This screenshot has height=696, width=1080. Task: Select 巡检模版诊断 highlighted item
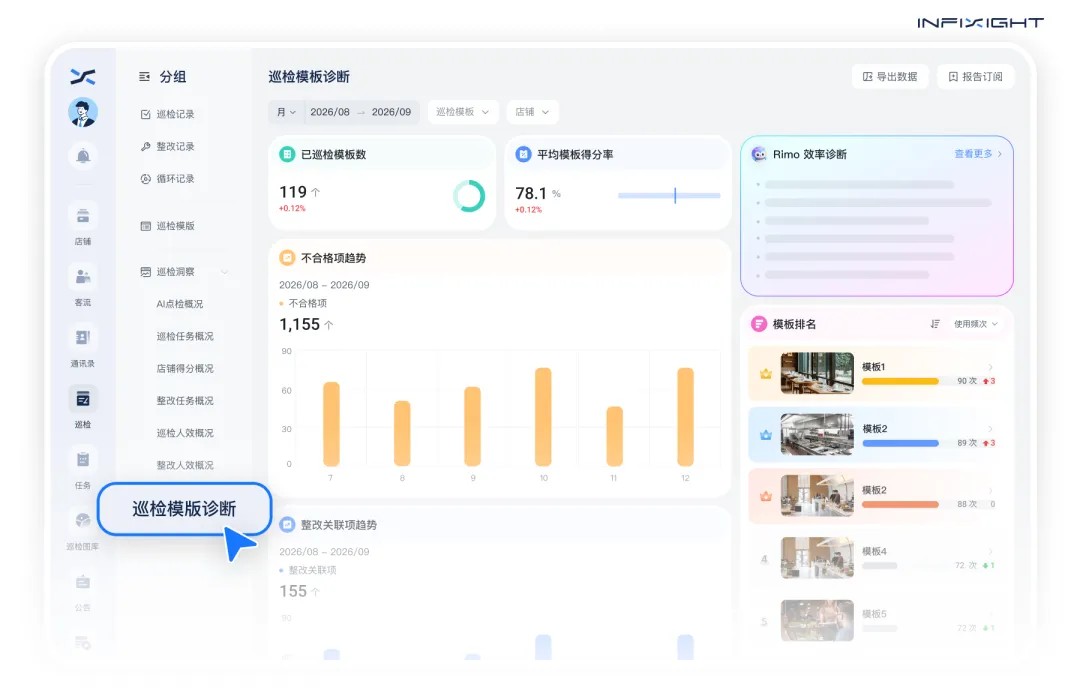(x=184, y=509)
